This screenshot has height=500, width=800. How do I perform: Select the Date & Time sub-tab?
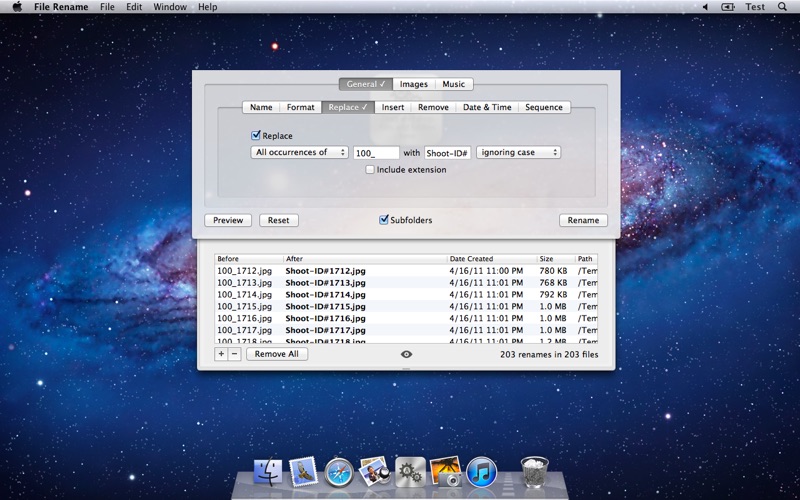(x=487, y=107)
